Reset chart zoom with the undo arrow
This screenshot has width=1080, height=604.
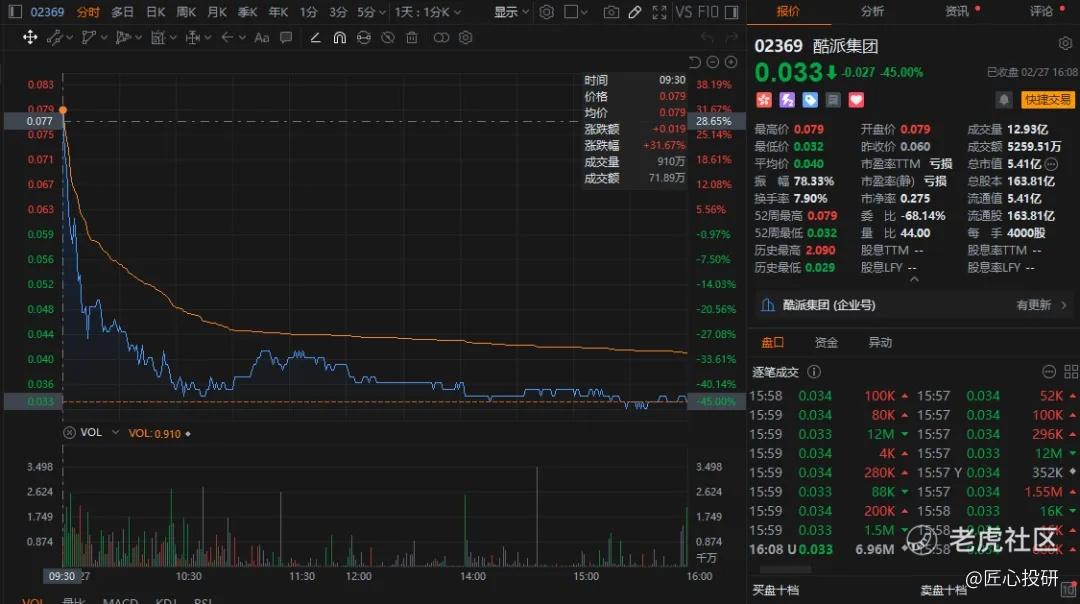pyautogui.click(x=694, y=62)
